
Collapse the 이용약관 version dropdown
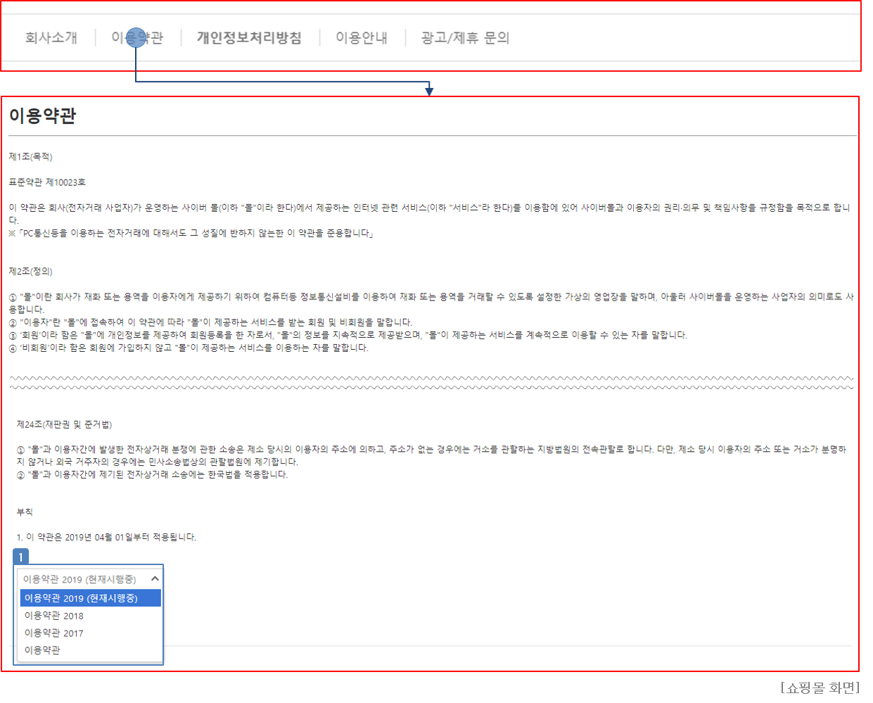(90, 579)
